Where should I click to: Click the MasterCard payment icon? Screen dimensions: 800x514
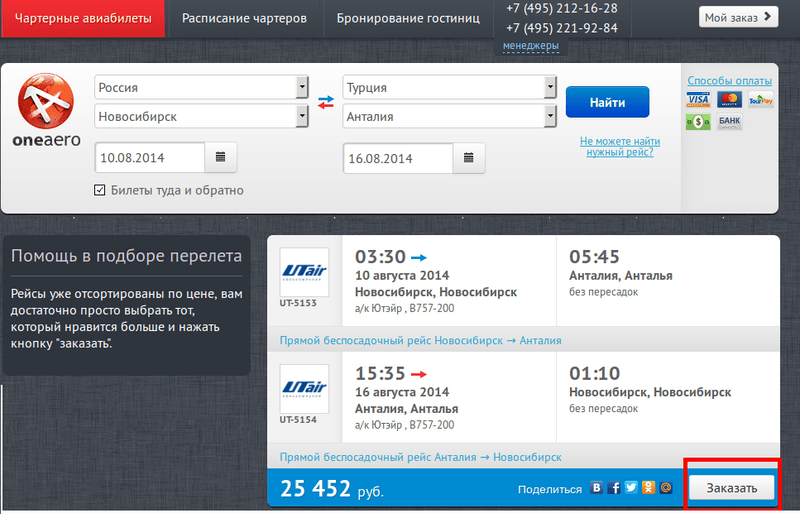(x=729, y=100)
